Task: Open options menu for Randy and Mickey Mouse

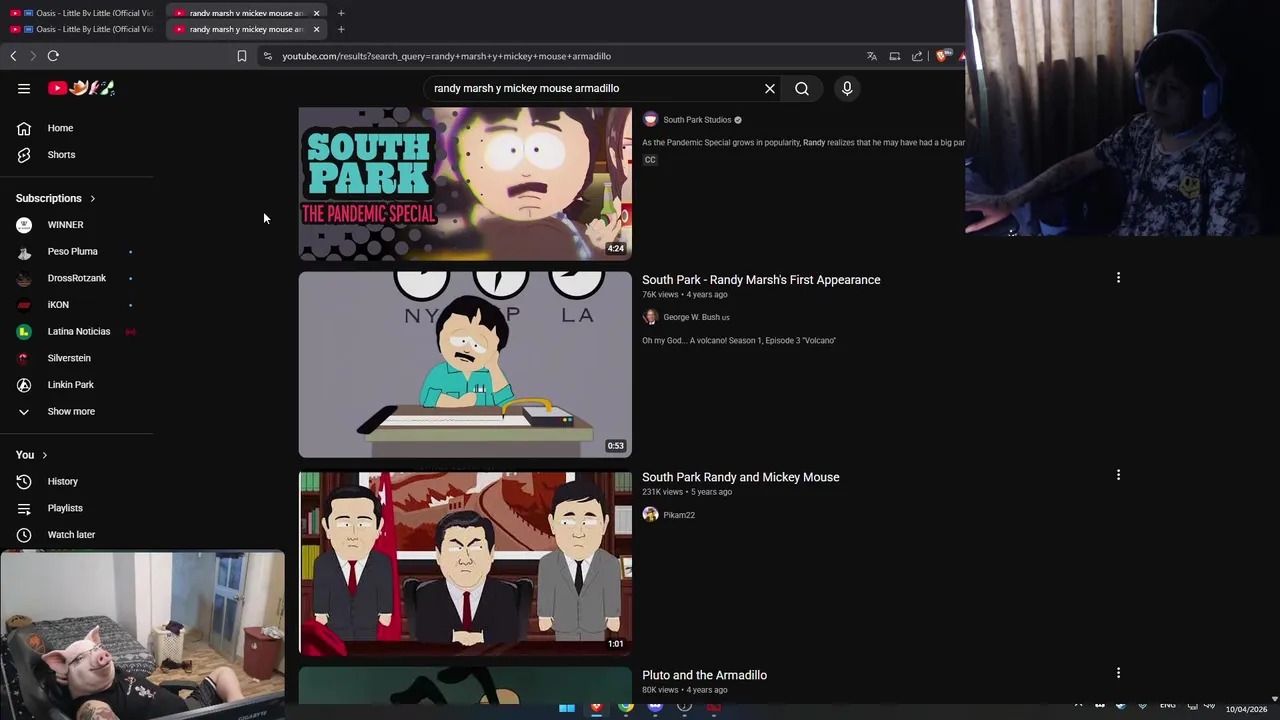Action: coord(1118,475)
